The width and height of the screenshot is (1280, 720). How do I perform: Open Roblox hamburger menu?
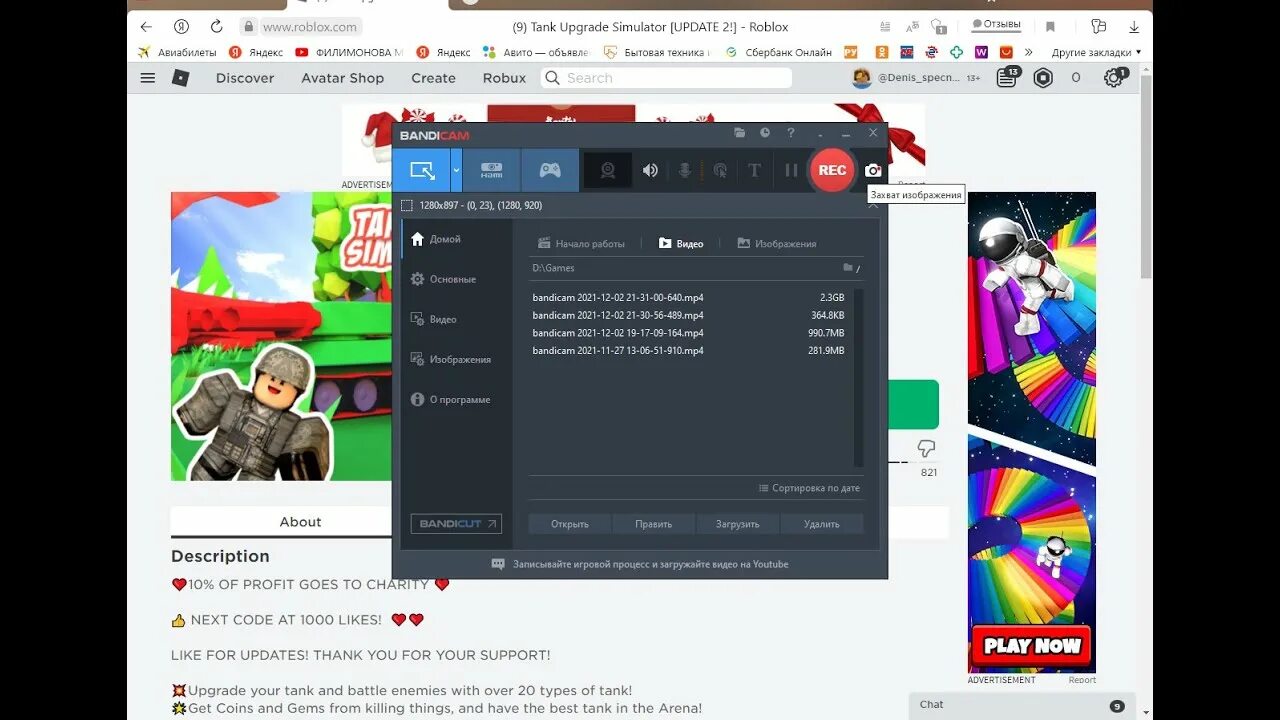click(148, 78)
